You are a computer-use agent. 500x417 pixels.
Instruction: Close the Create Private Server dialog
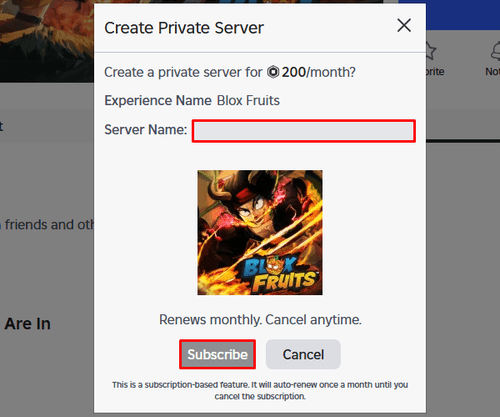404,25
